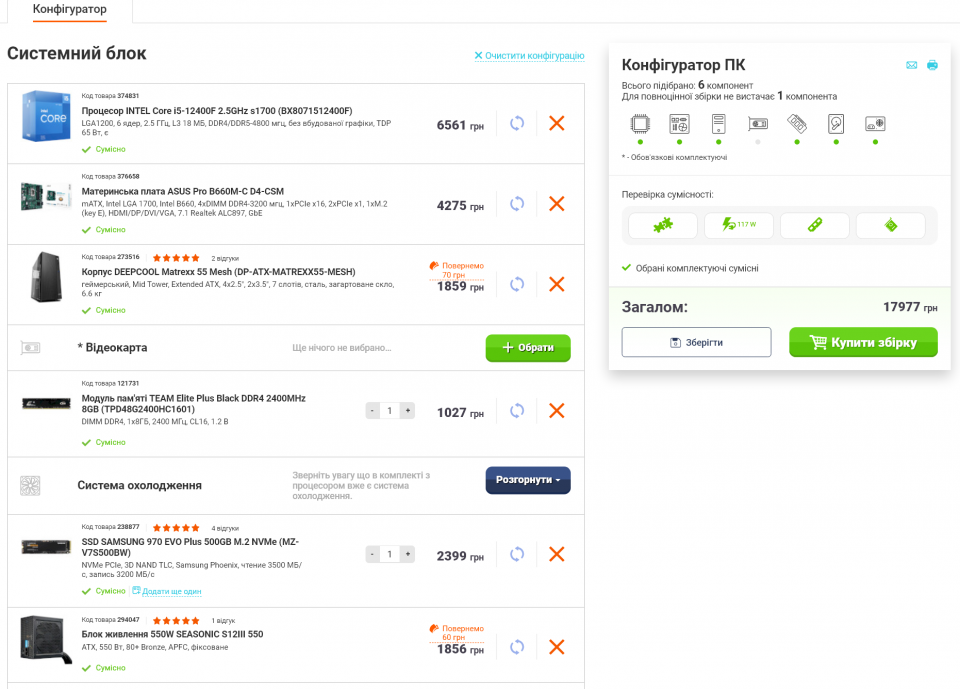Remove the INTEL Core i5-12400F processor
This screenshot has height=689, width=960.
click(557, 123)
